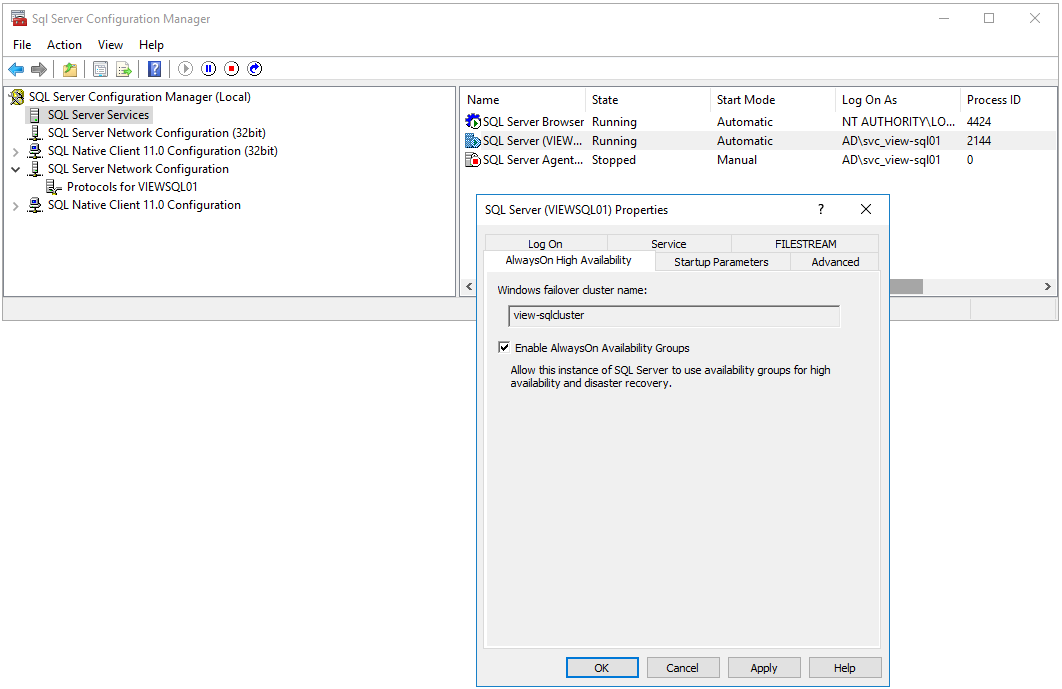Open the Action menu
Viewport: 1062px width, 689px height.
tap(64, 45)
